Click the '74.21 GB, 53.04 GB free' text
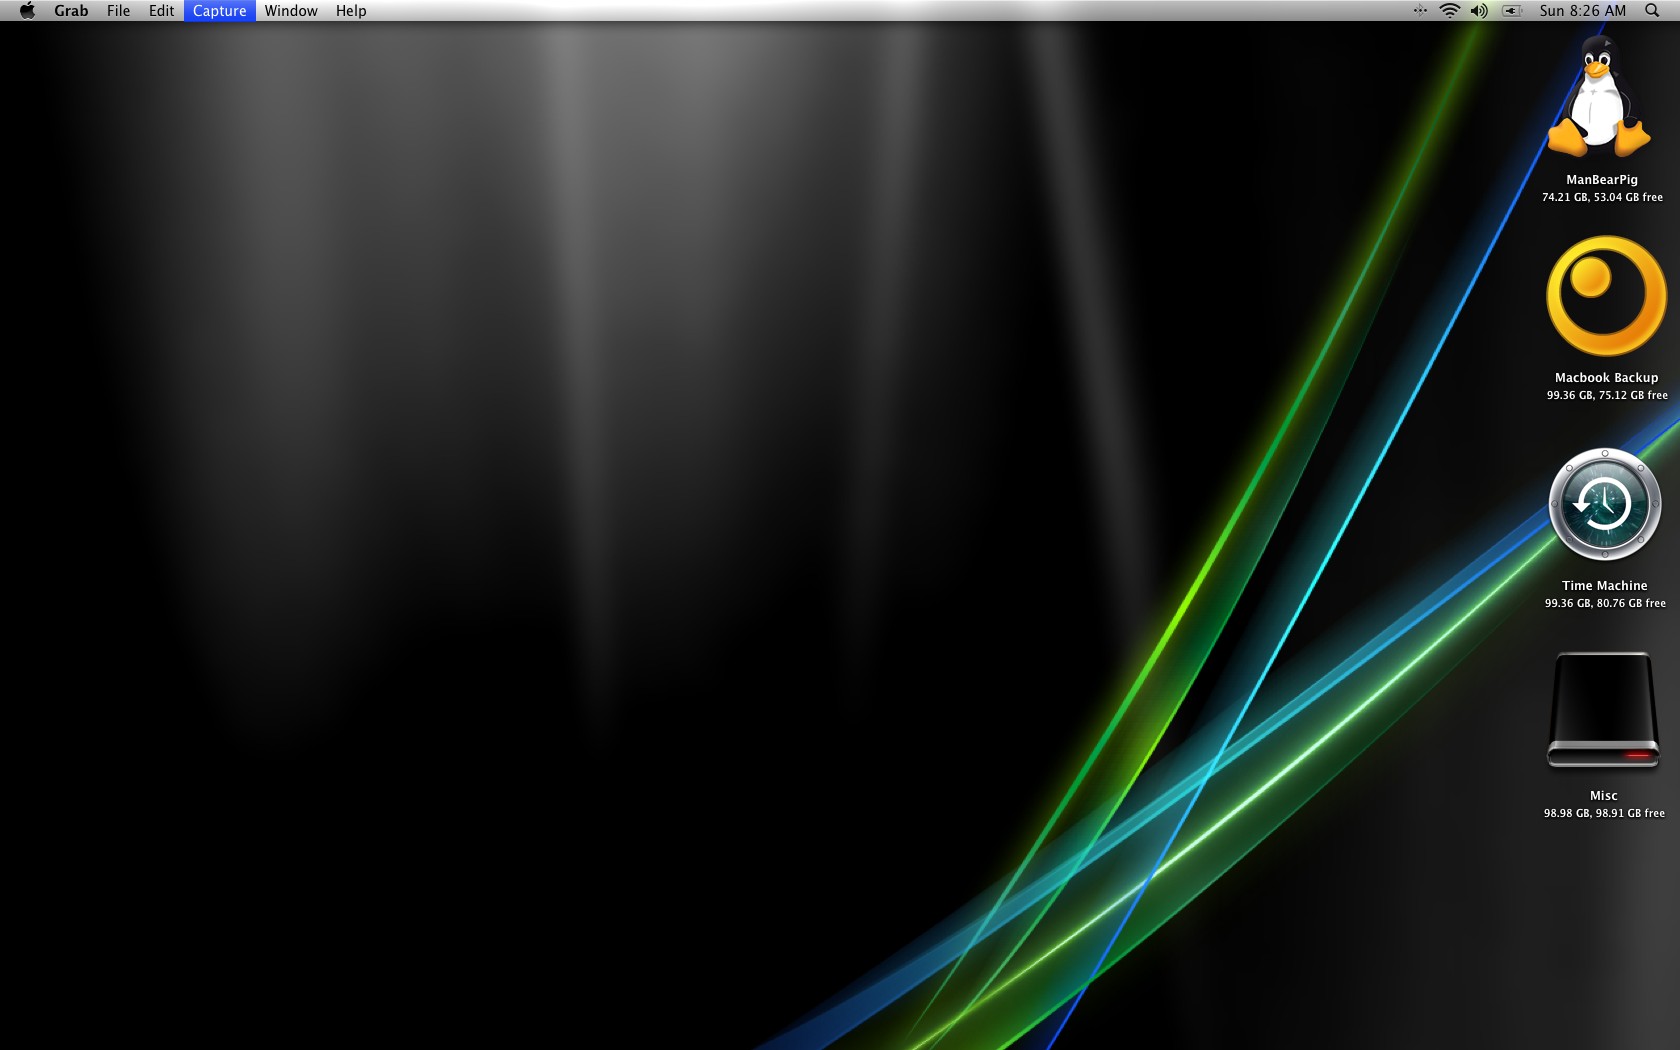The width and height of the screenshot is (1680, 1050). tap(1602, 197)
